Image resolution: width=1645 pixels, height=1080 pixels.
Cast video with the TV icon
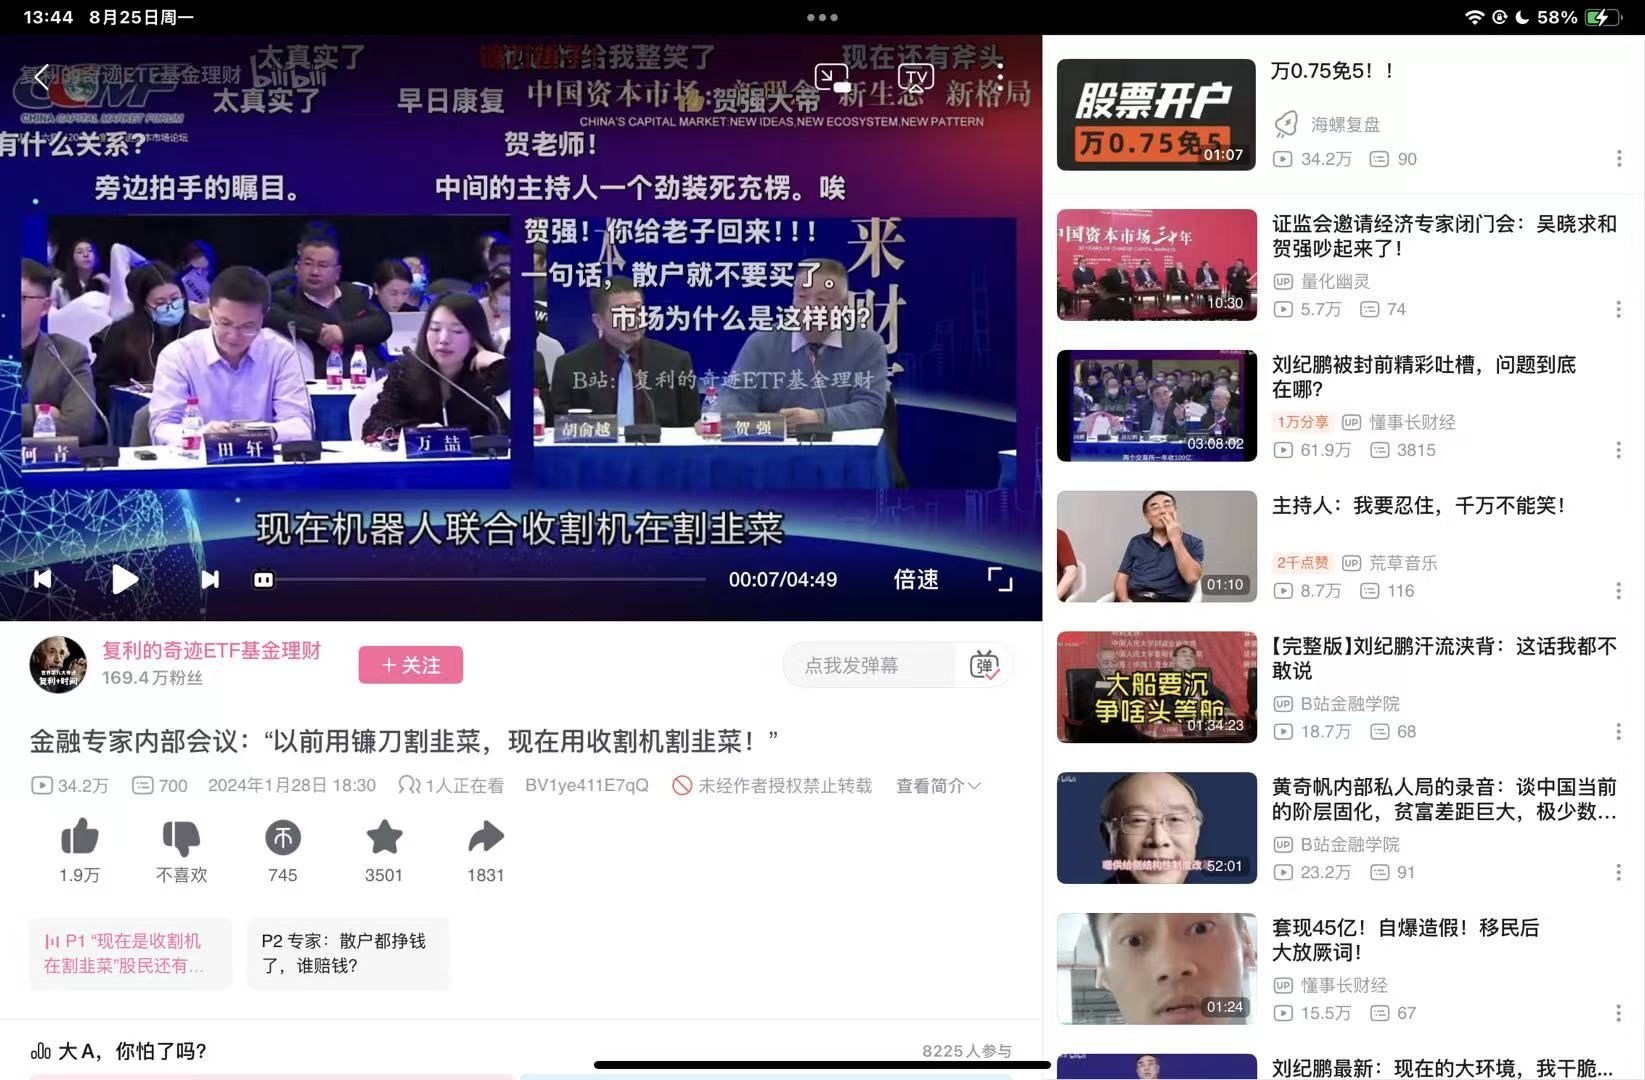(x=915, y=77)
